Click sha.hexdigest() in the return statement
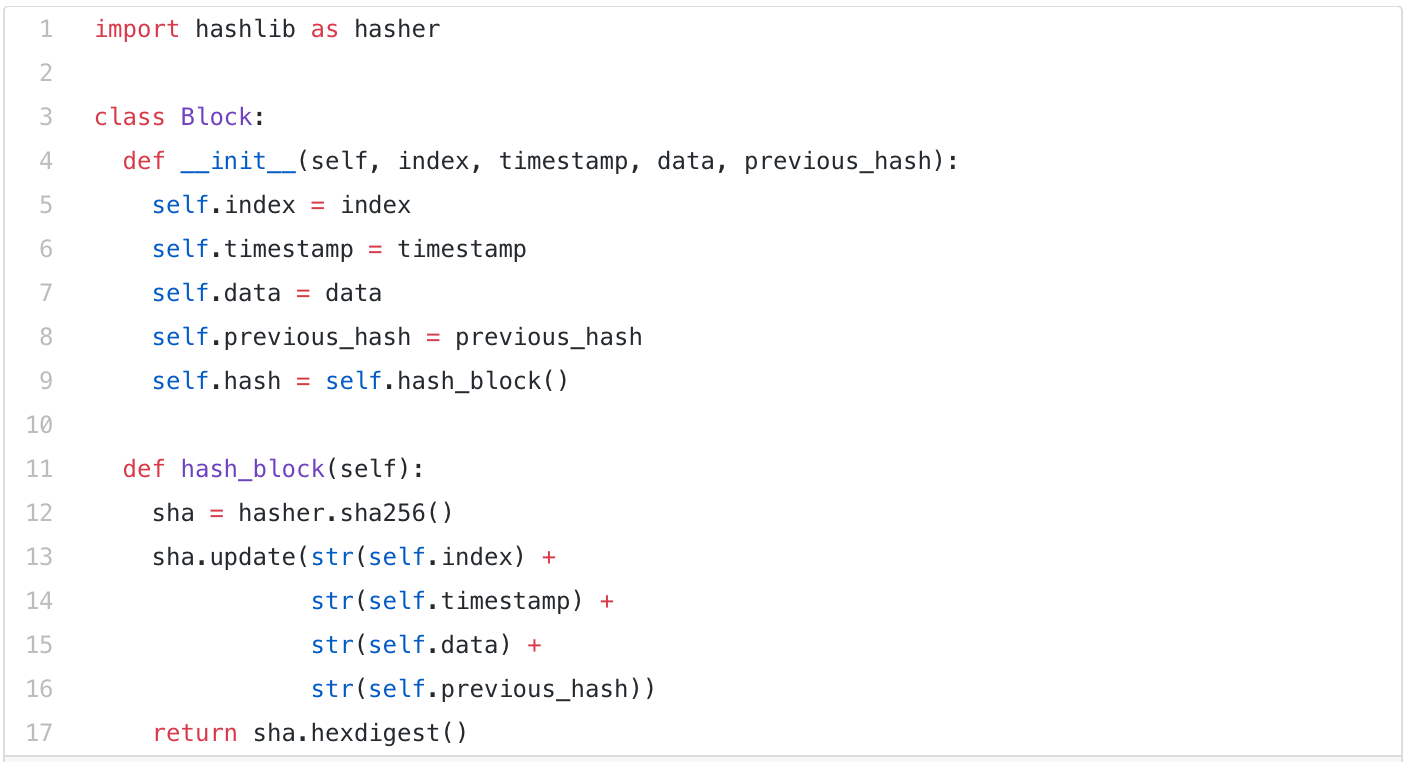The width and height of the screenshot is (1406, 762). (360, 733)
